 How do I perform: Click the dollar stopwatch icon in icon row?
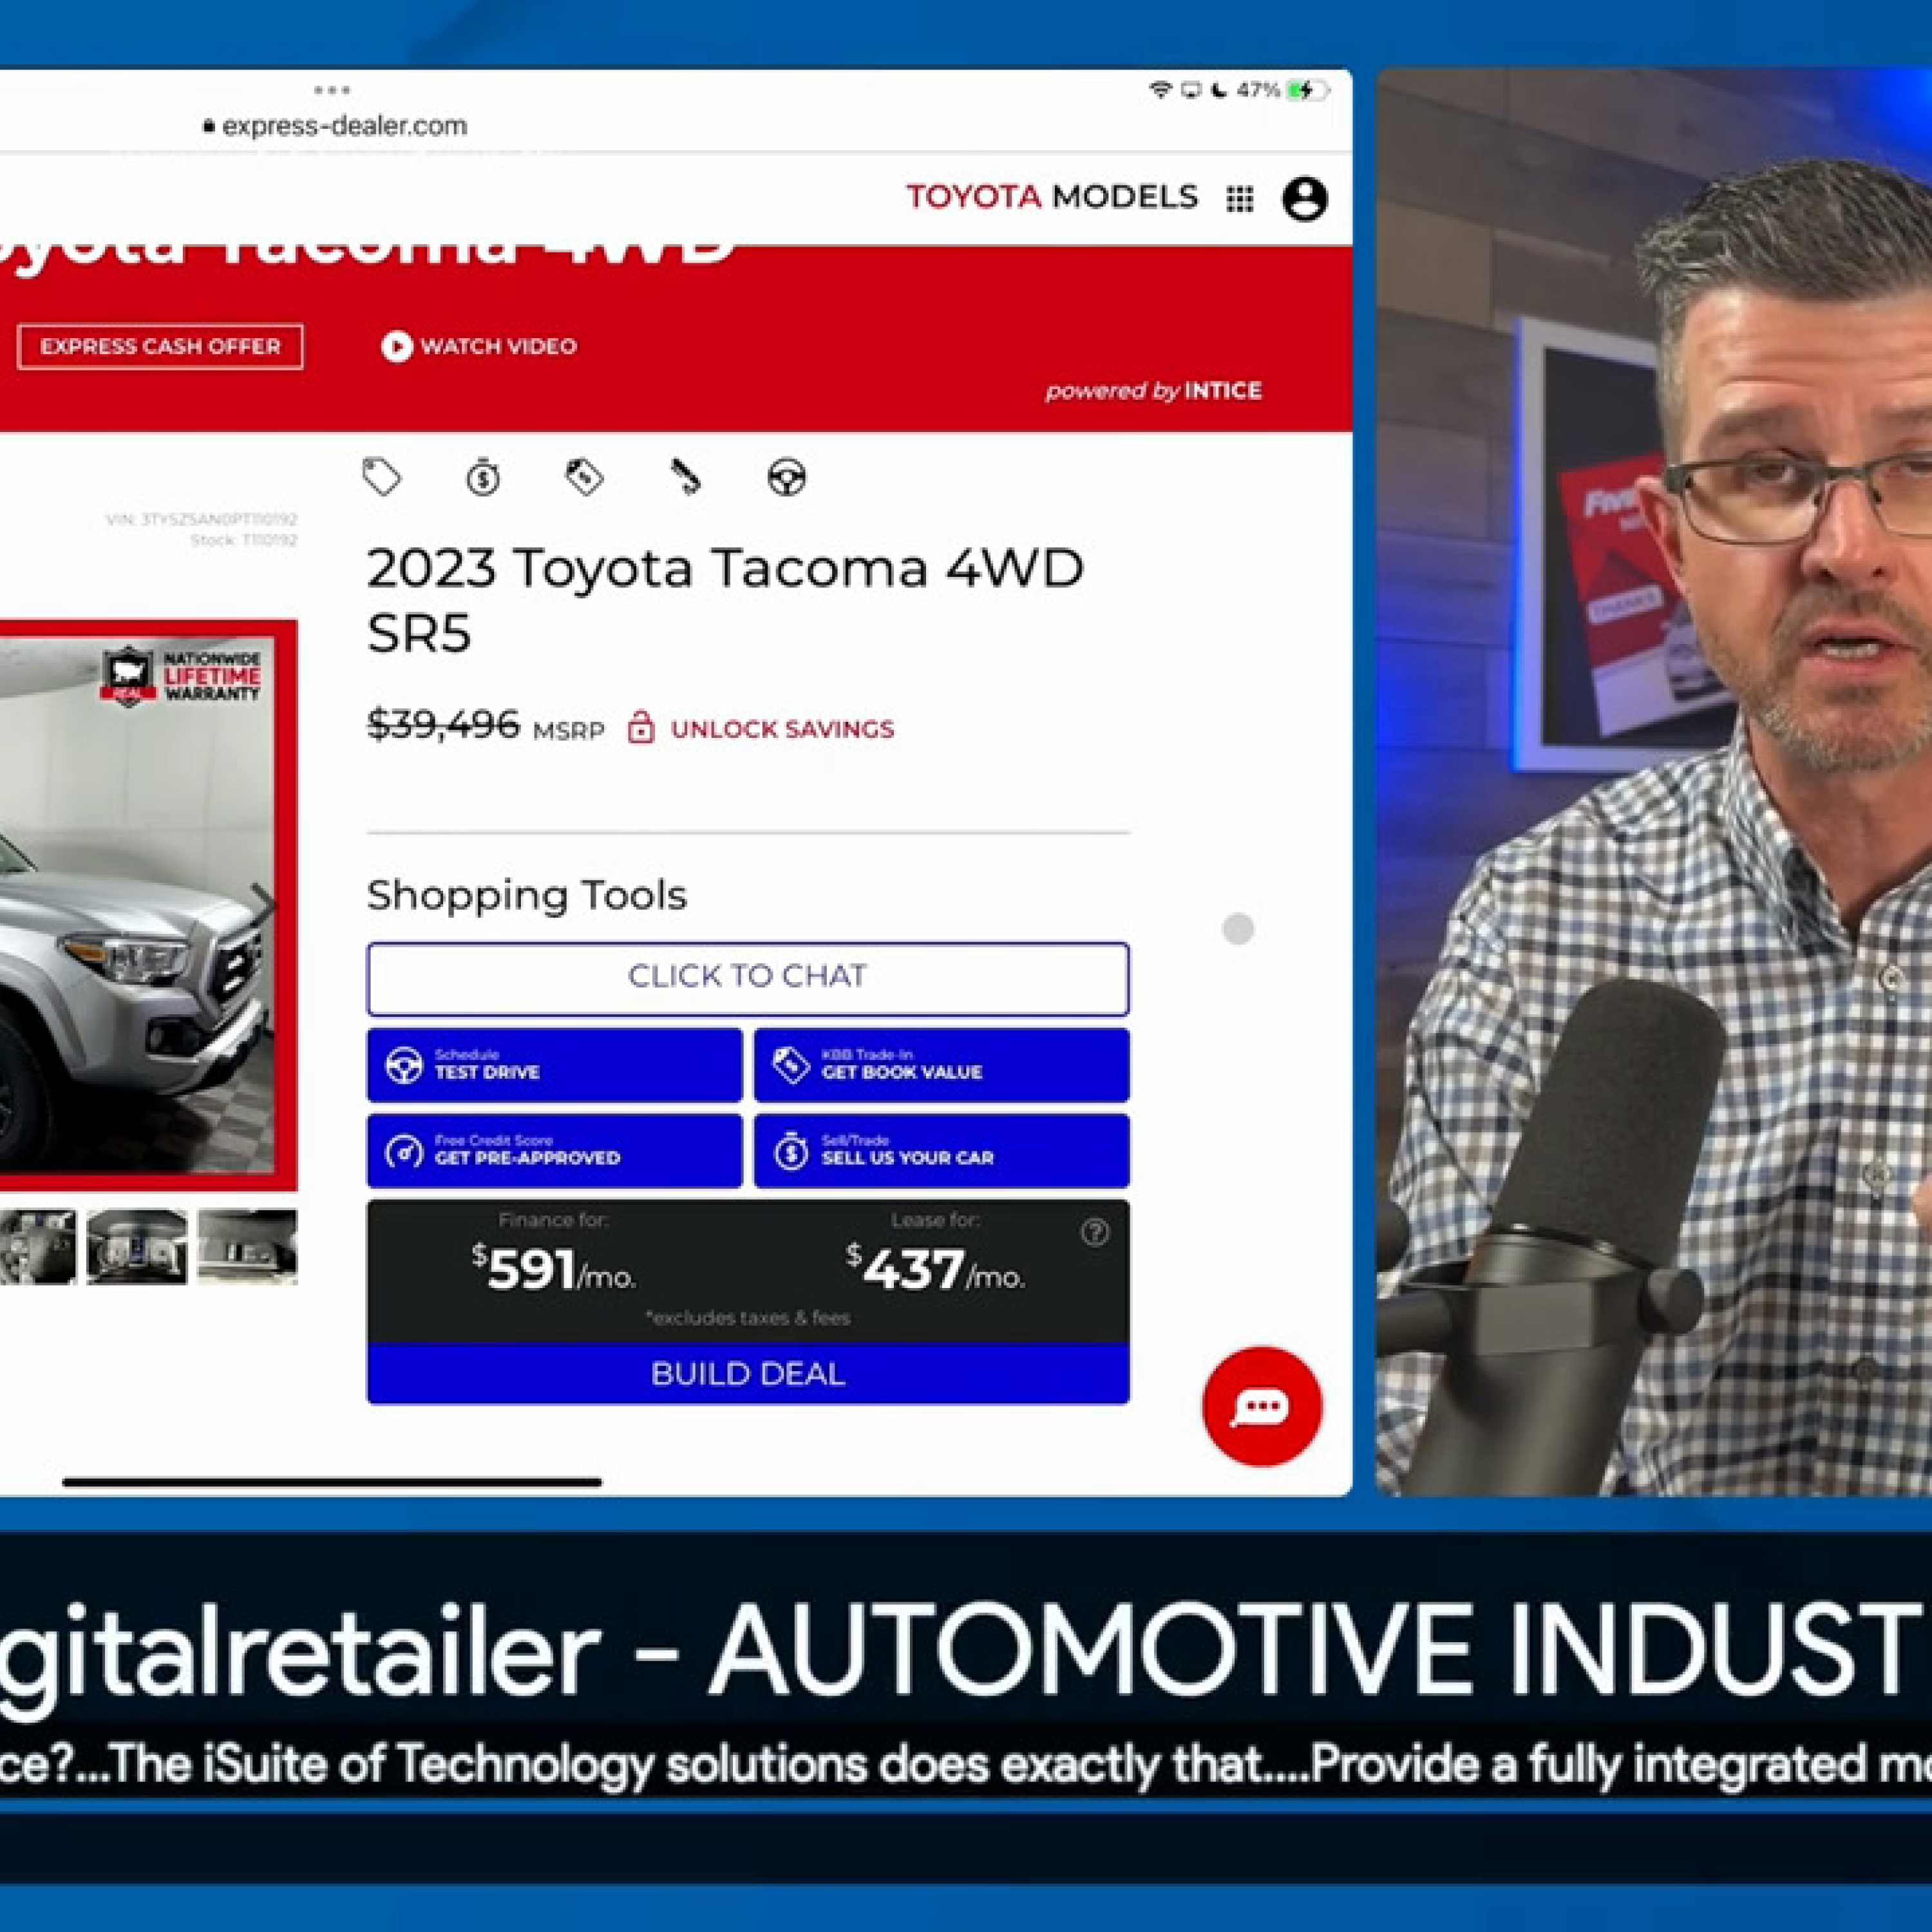pos(483,477)
